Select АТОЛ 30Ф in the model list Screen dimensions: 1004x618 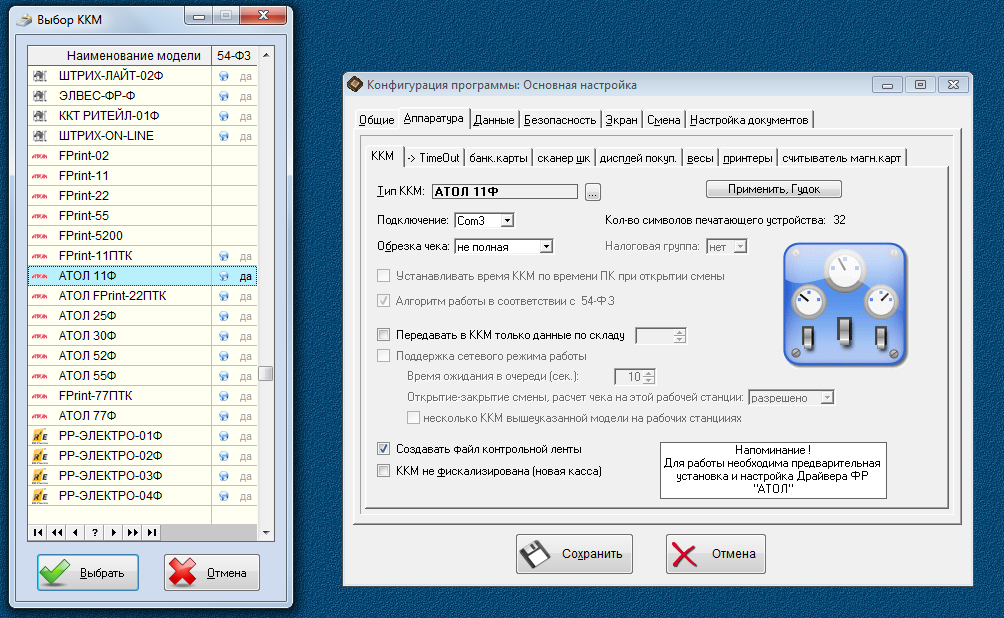pos(142,336)
